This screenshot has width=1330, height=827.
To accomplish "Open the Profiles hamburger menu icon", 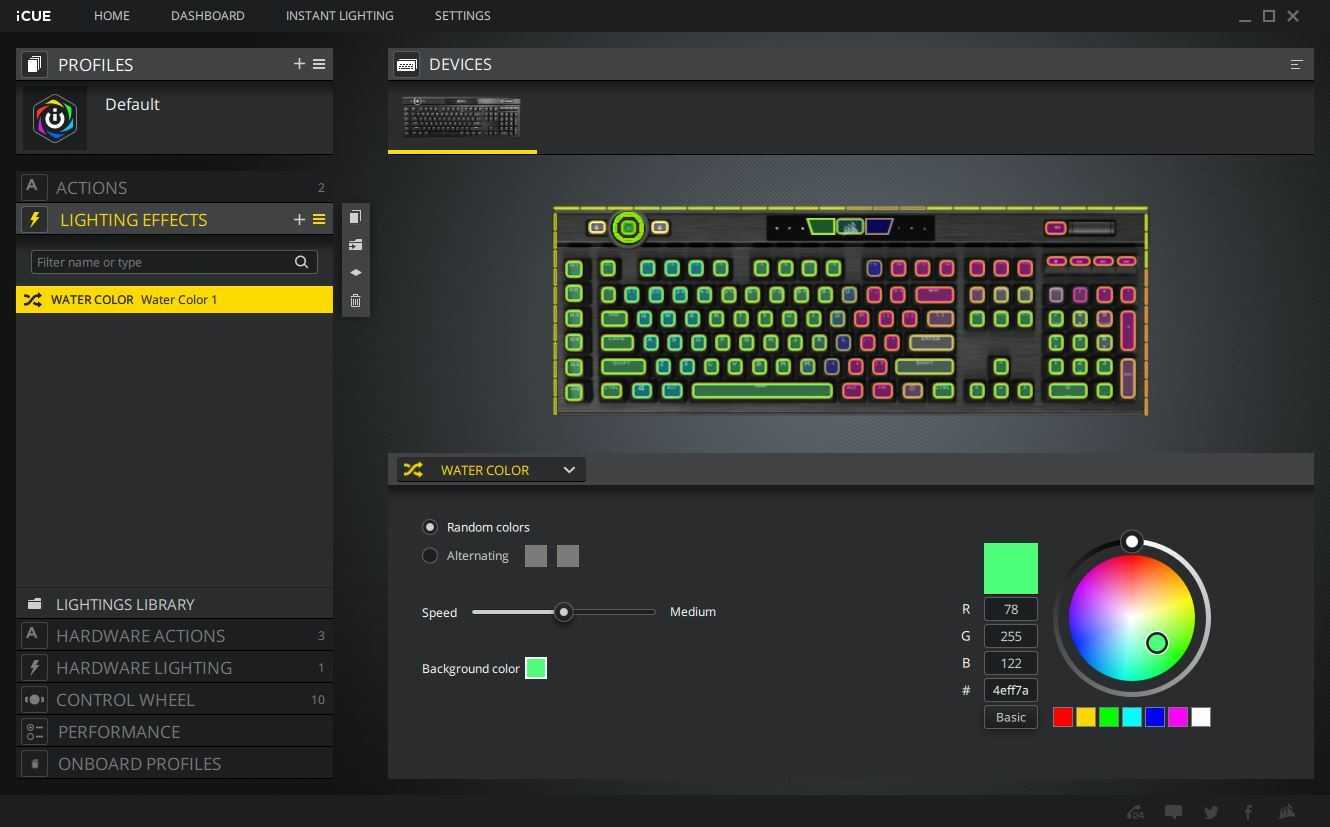I will pyautogui.click(x=319, y=64).
